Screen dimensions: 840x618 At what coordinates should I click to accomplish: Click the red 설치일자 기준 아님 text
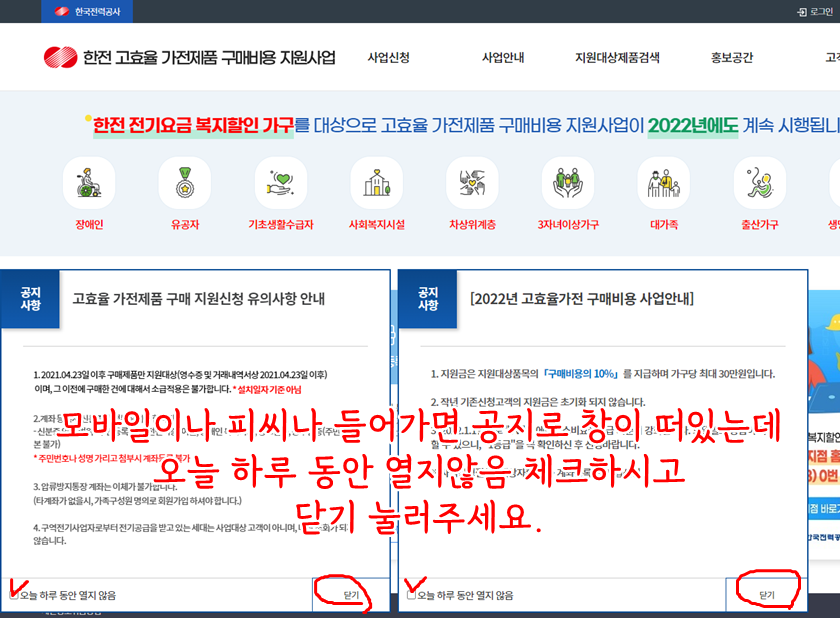(x=267, y=389)
